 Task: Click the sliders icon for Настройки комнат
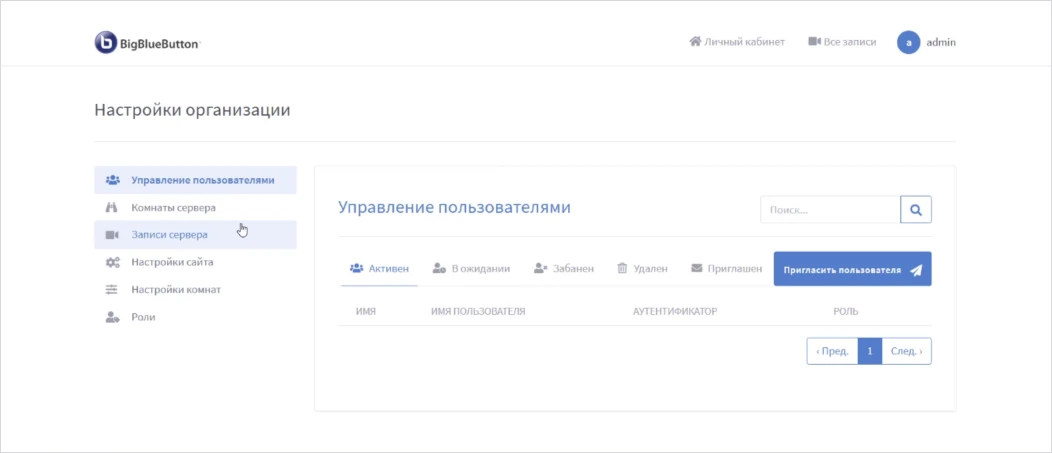pos(112,290)
